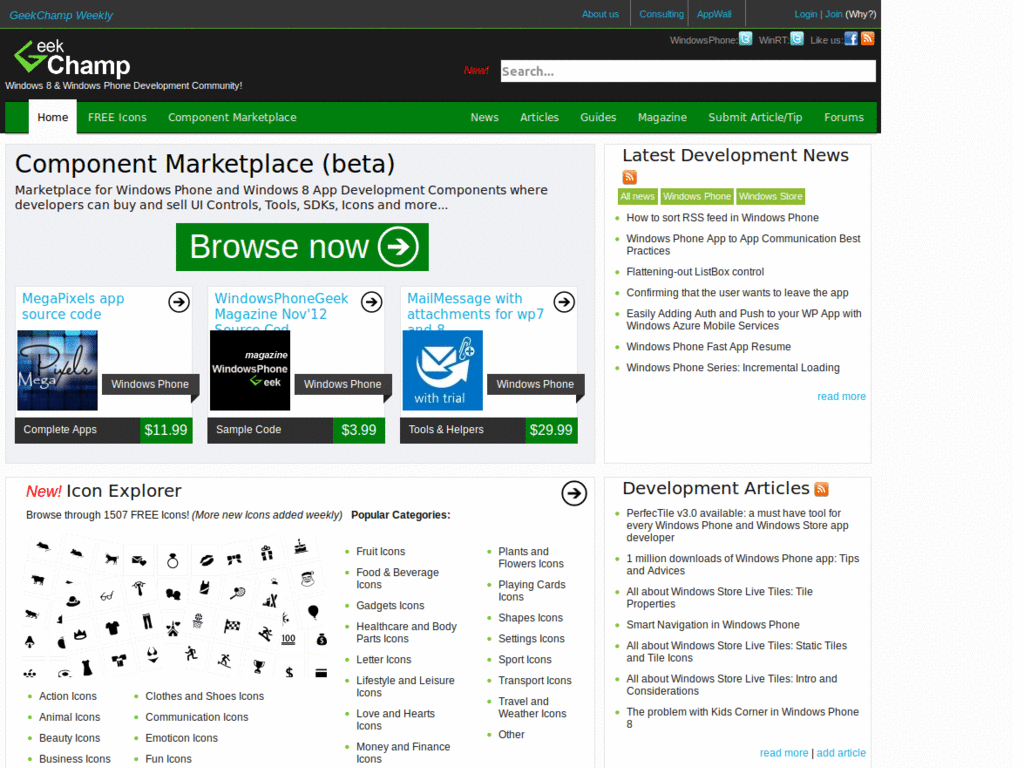The image size is (1024, 768).
Task: Click the WinRT Twitter icon
Action: 797,39
